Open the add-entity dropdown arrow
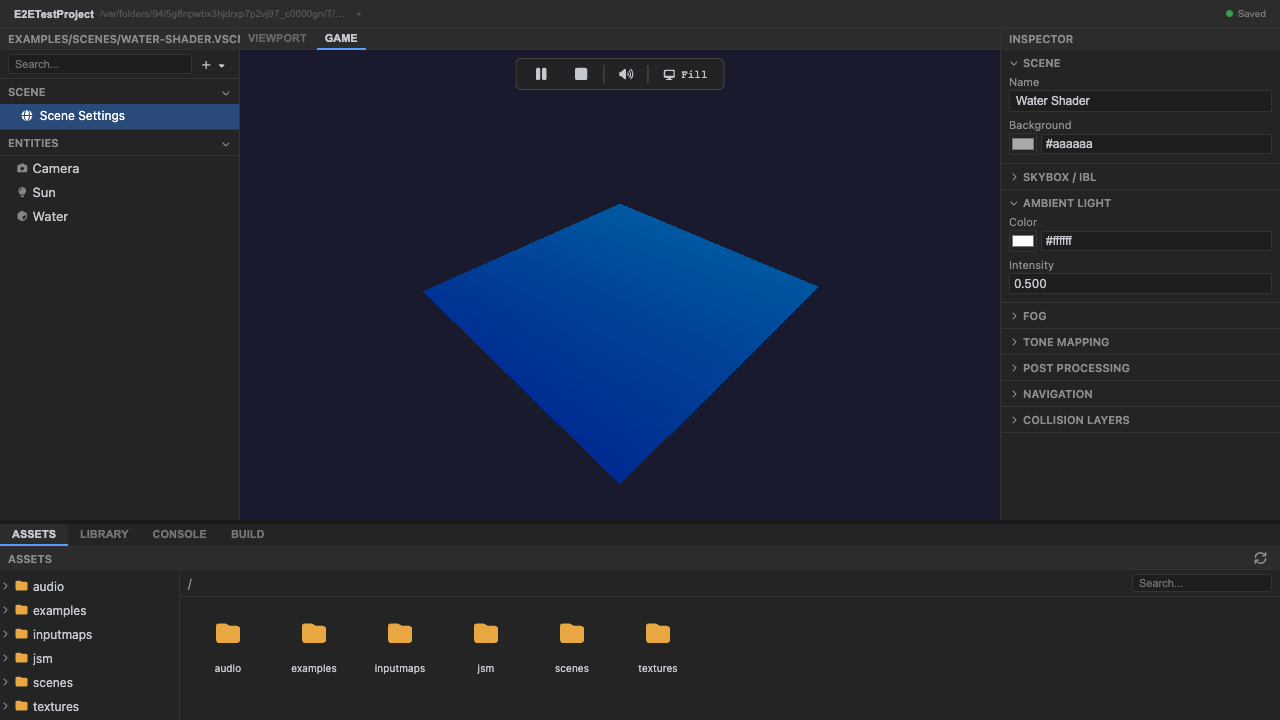 pos(222,65)
